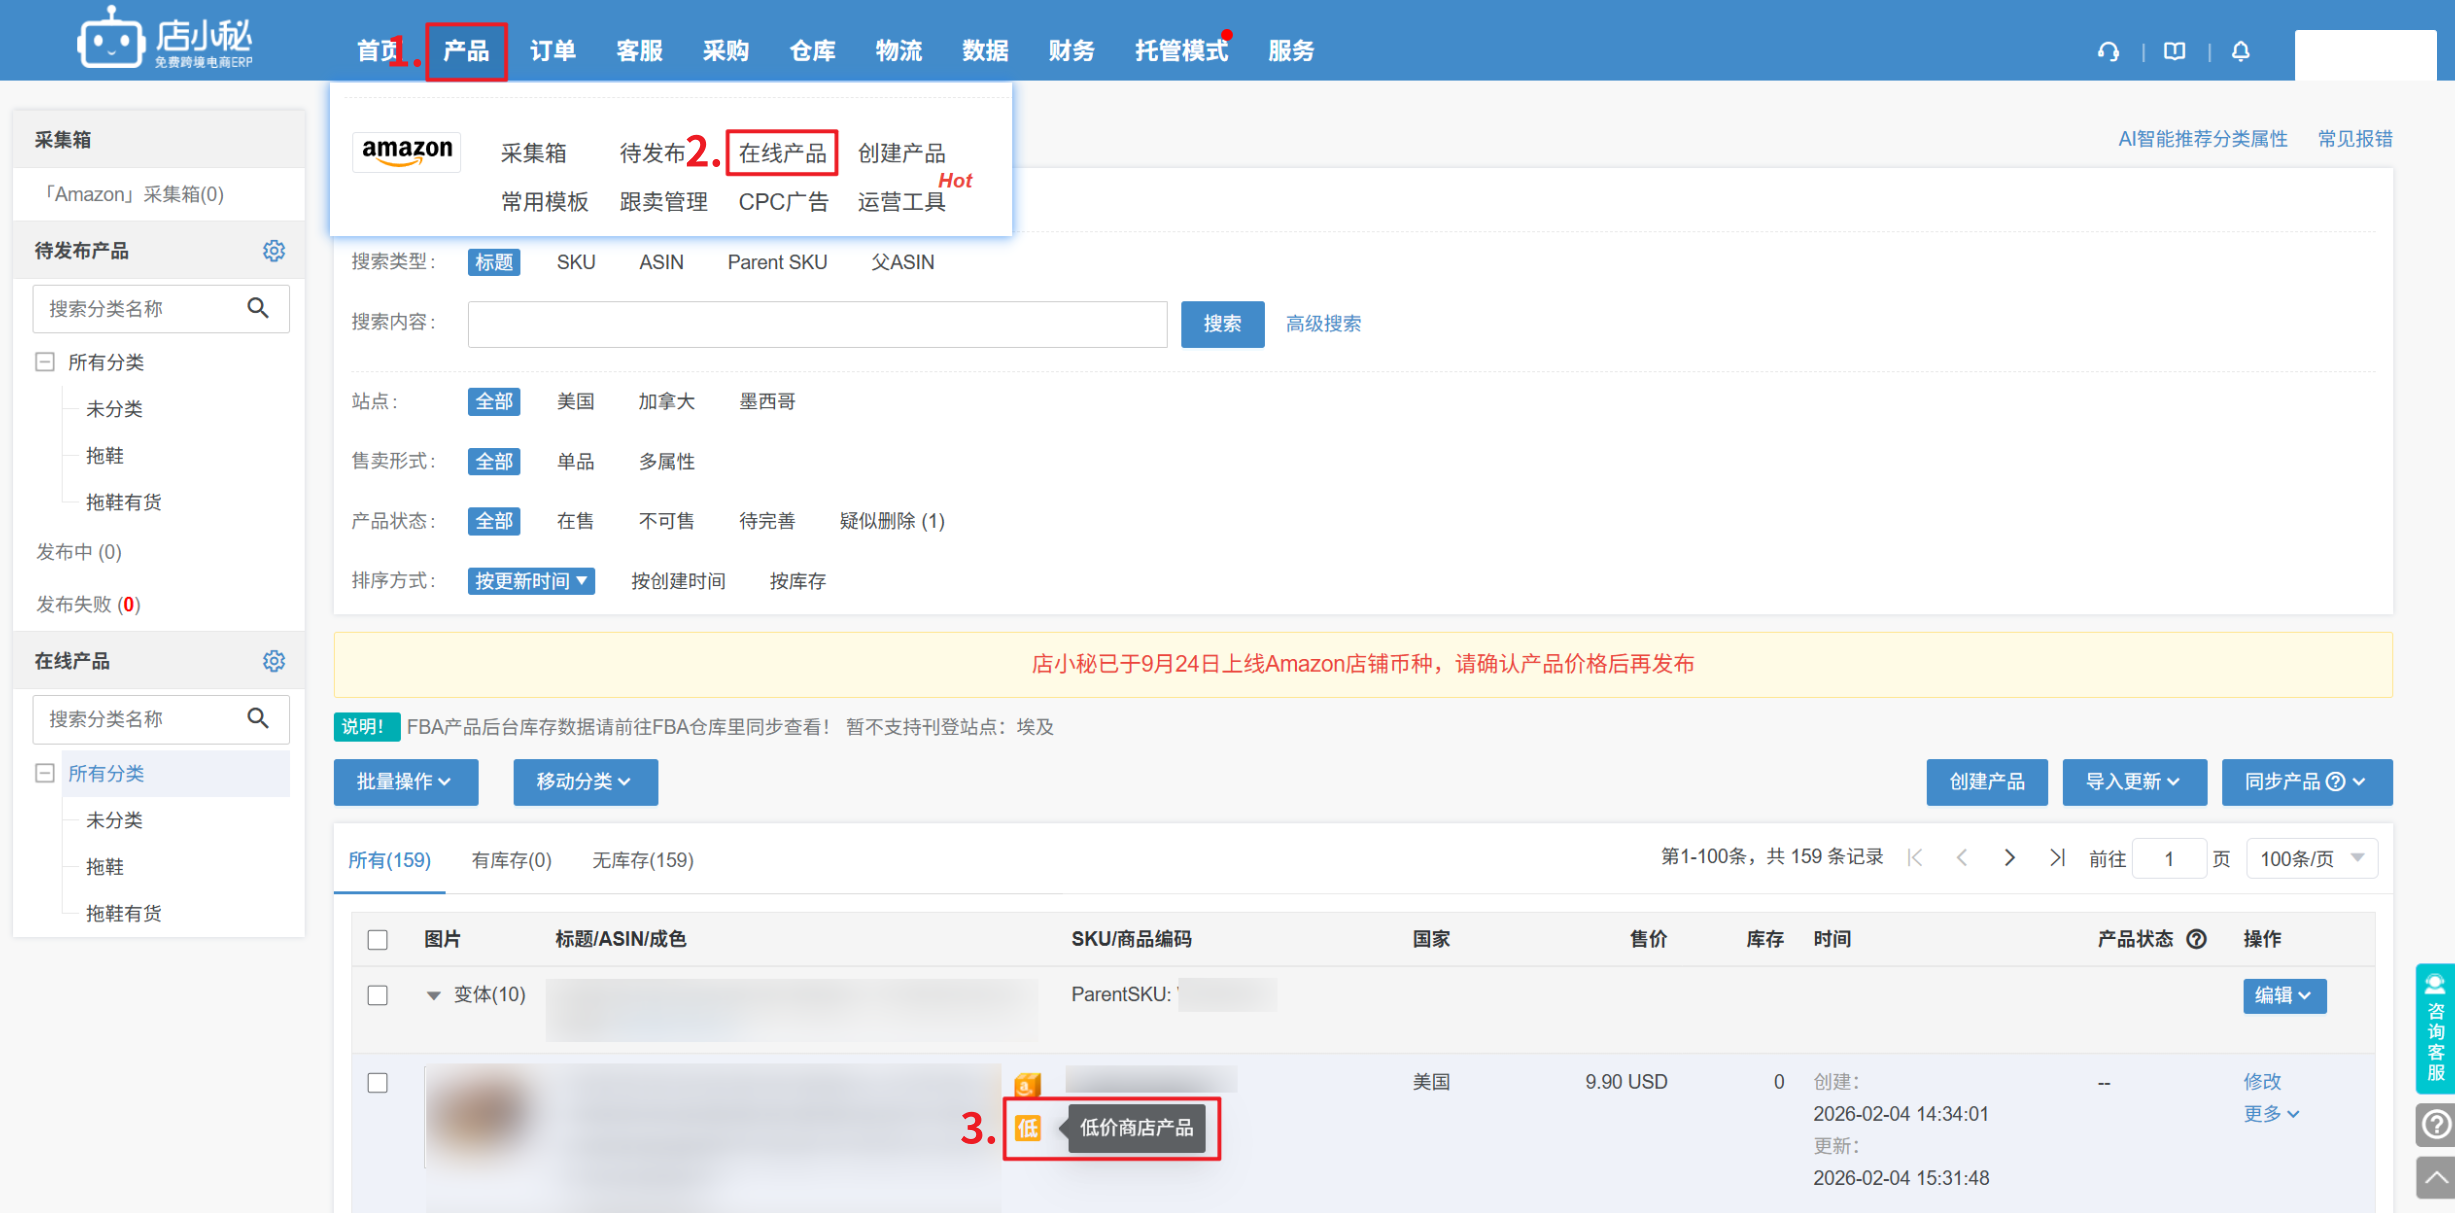Open 订单 in the top navigation
2455x1213 pixels.
pos(552,51)
